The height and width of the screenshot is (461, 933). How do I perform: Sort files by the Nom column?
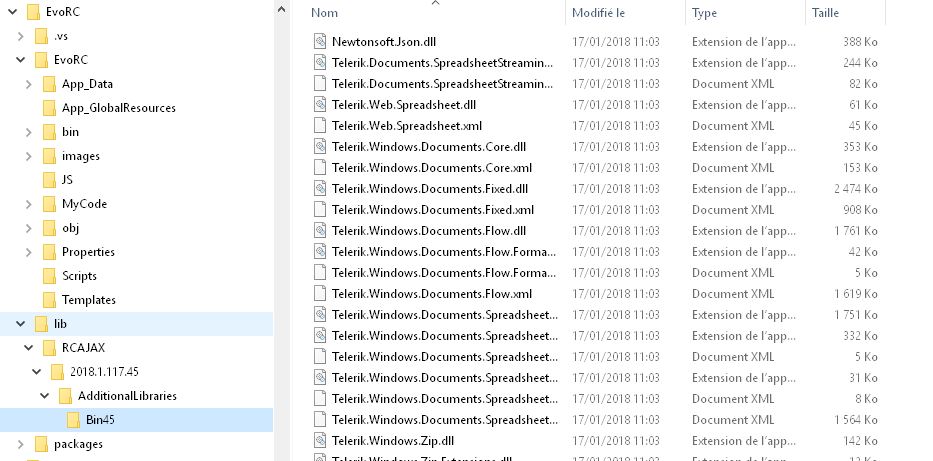click(x=325, y=13)
